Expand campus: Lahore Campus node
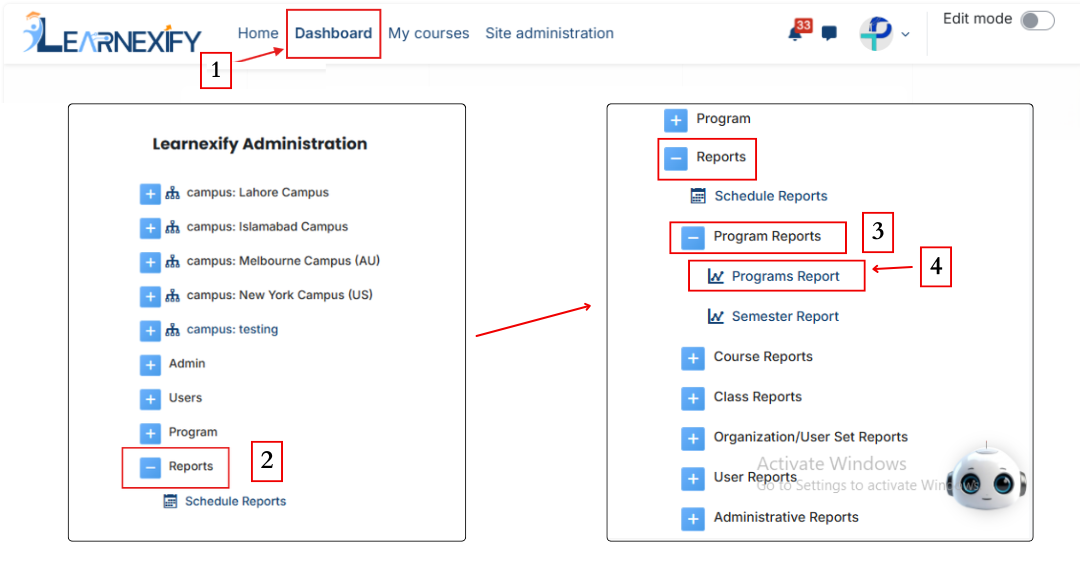Viewport: 1080px width, 566px height. point(150,193)
